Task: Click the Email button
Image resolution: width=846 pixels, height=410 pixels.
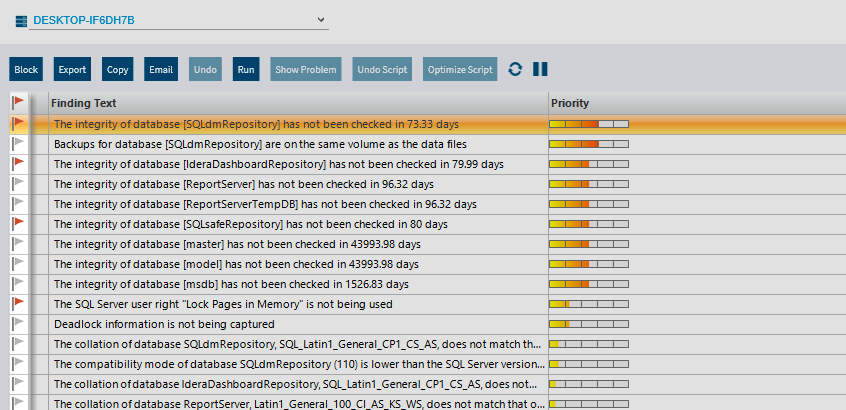Action: [x=161, y=70]
